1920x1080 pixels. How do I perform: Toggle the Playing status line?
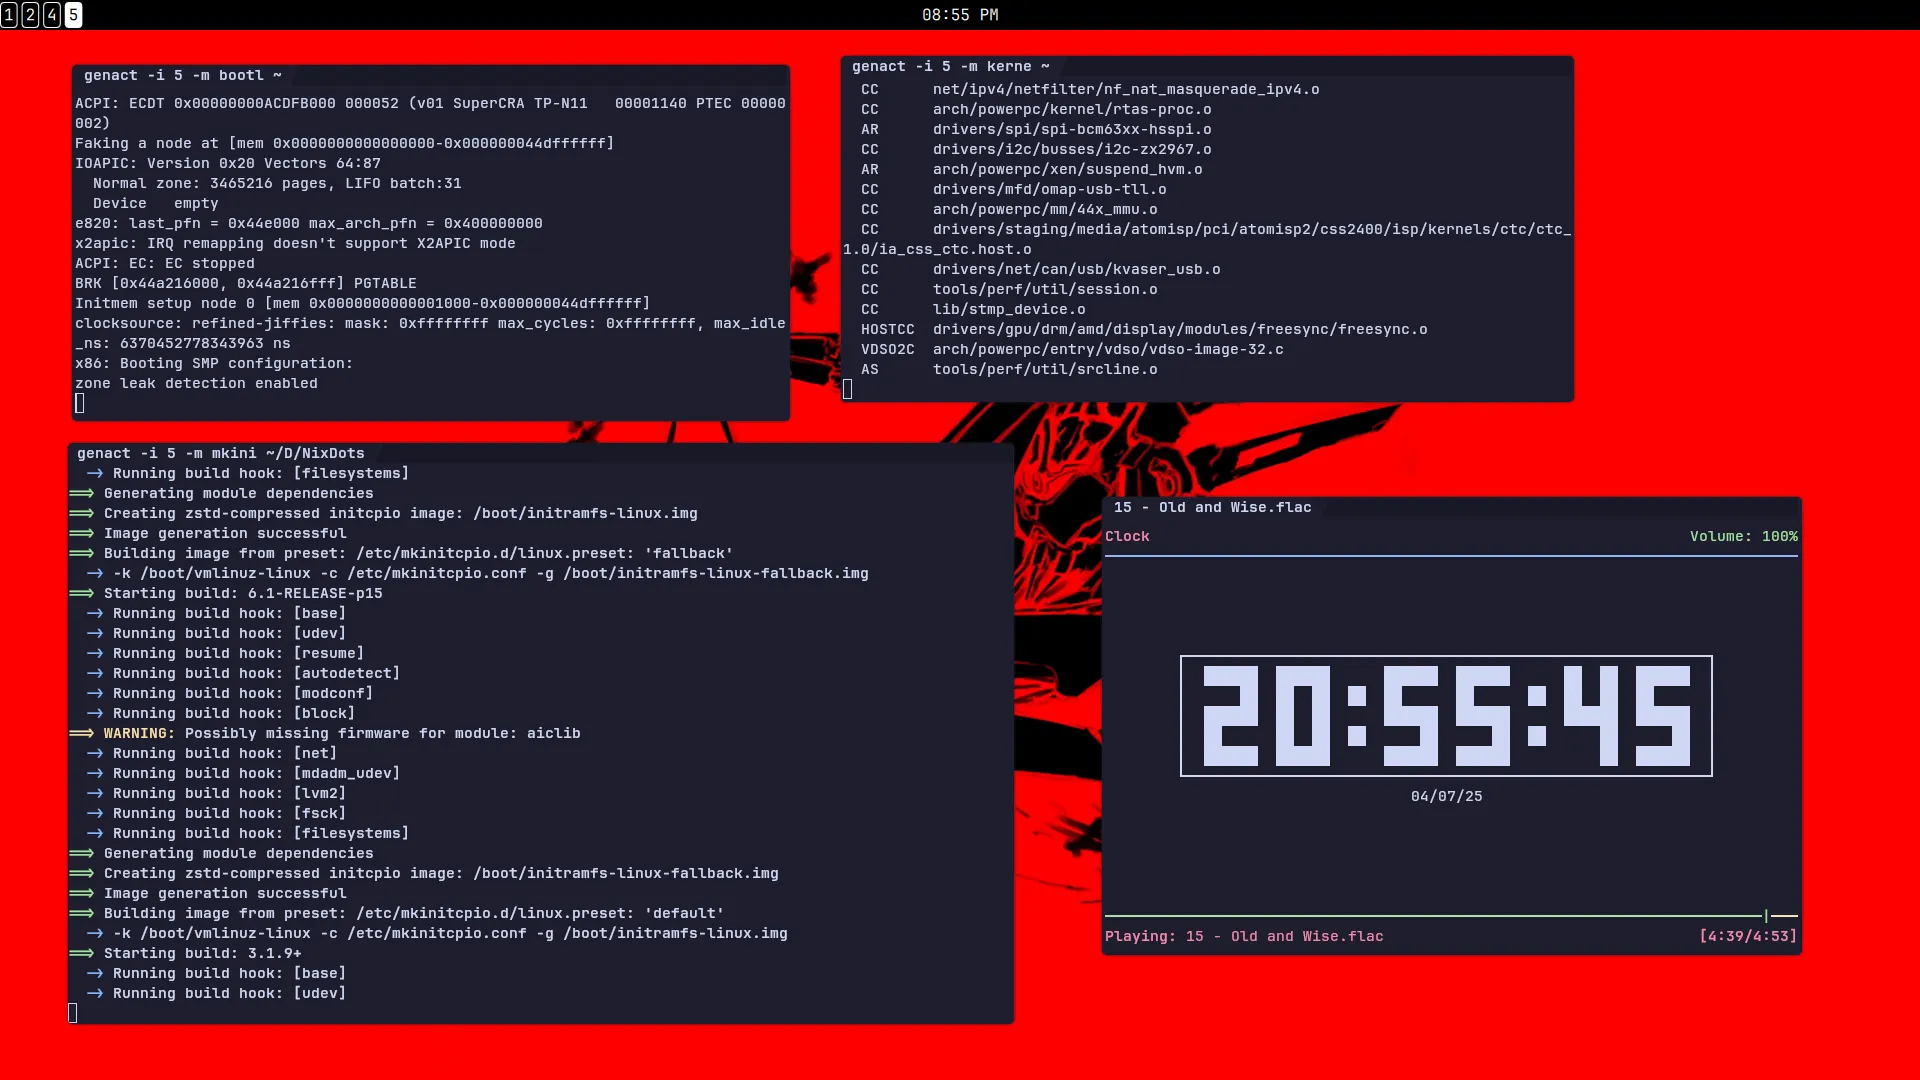pyautogui.click(x=1244, y=936)
